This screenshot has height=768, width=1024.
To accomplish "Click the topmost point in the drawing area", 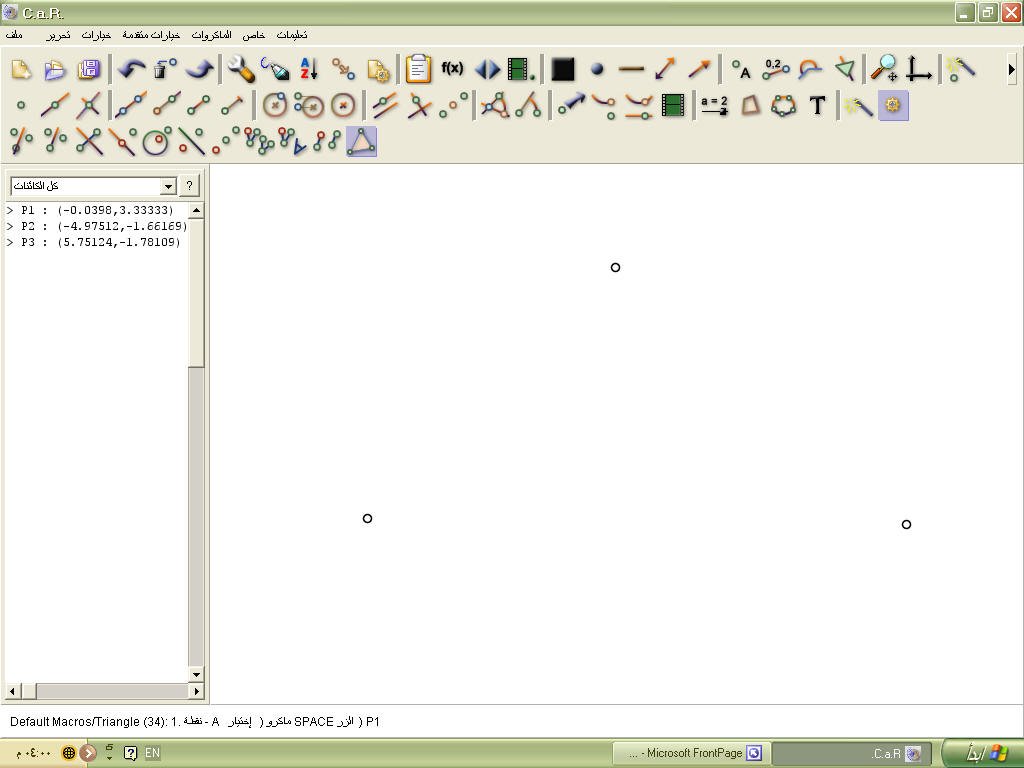I will coord(615,267).
